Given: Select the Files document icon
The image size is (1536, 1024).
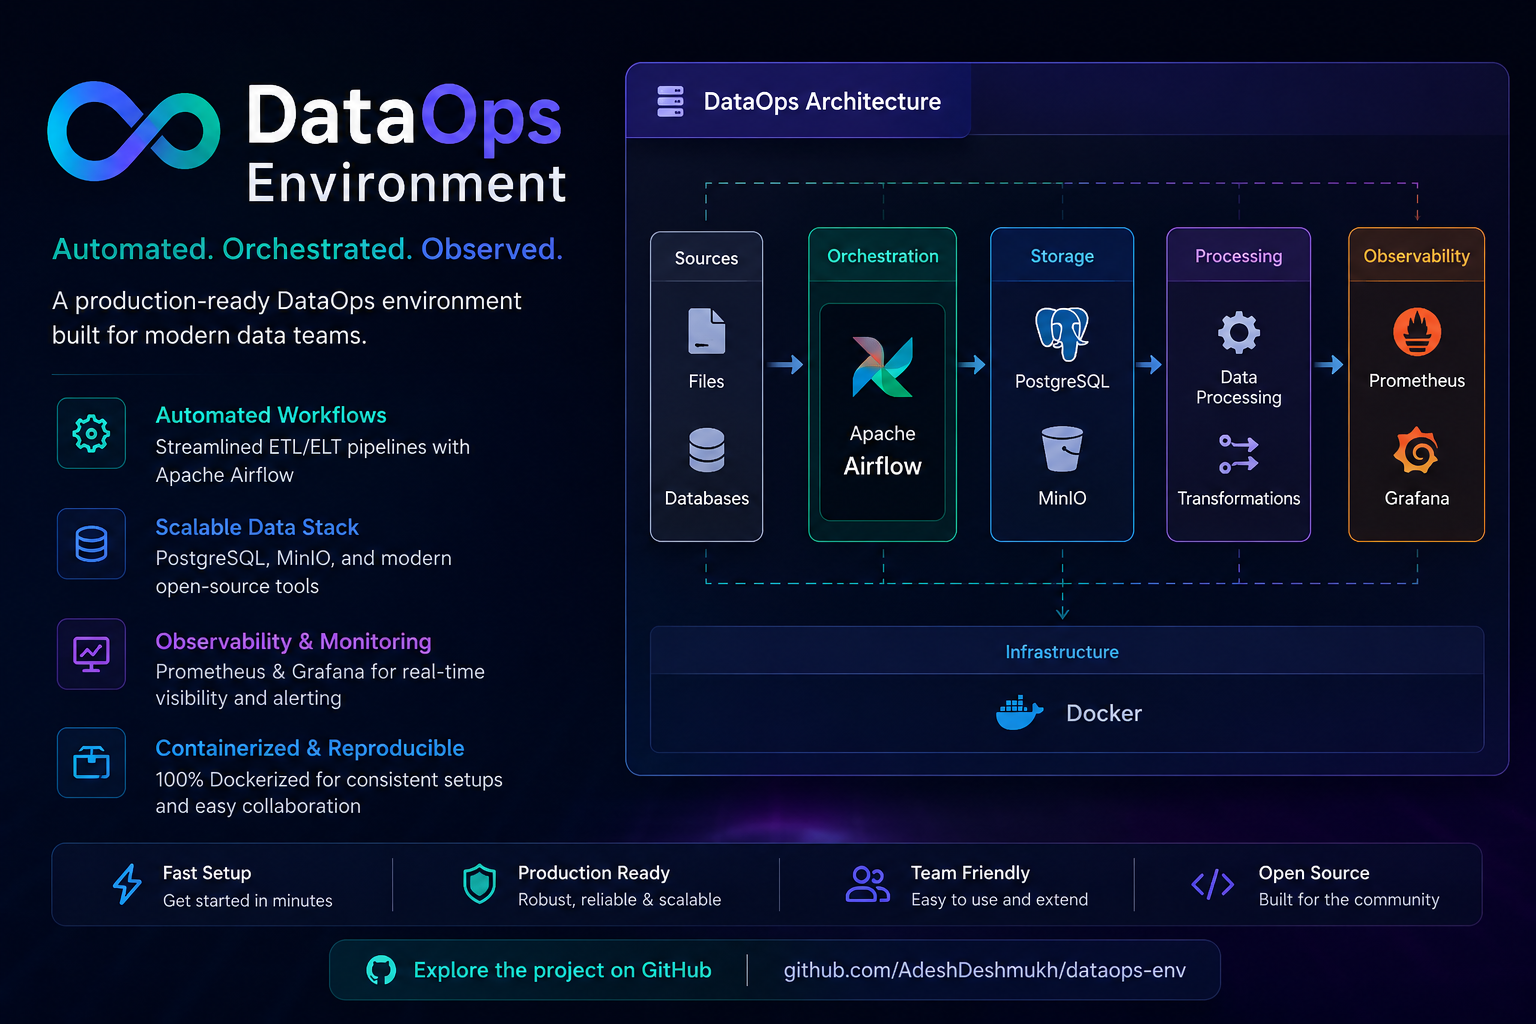Looking at the screenshot, I should pyautogui.click(x=706, y=331).
